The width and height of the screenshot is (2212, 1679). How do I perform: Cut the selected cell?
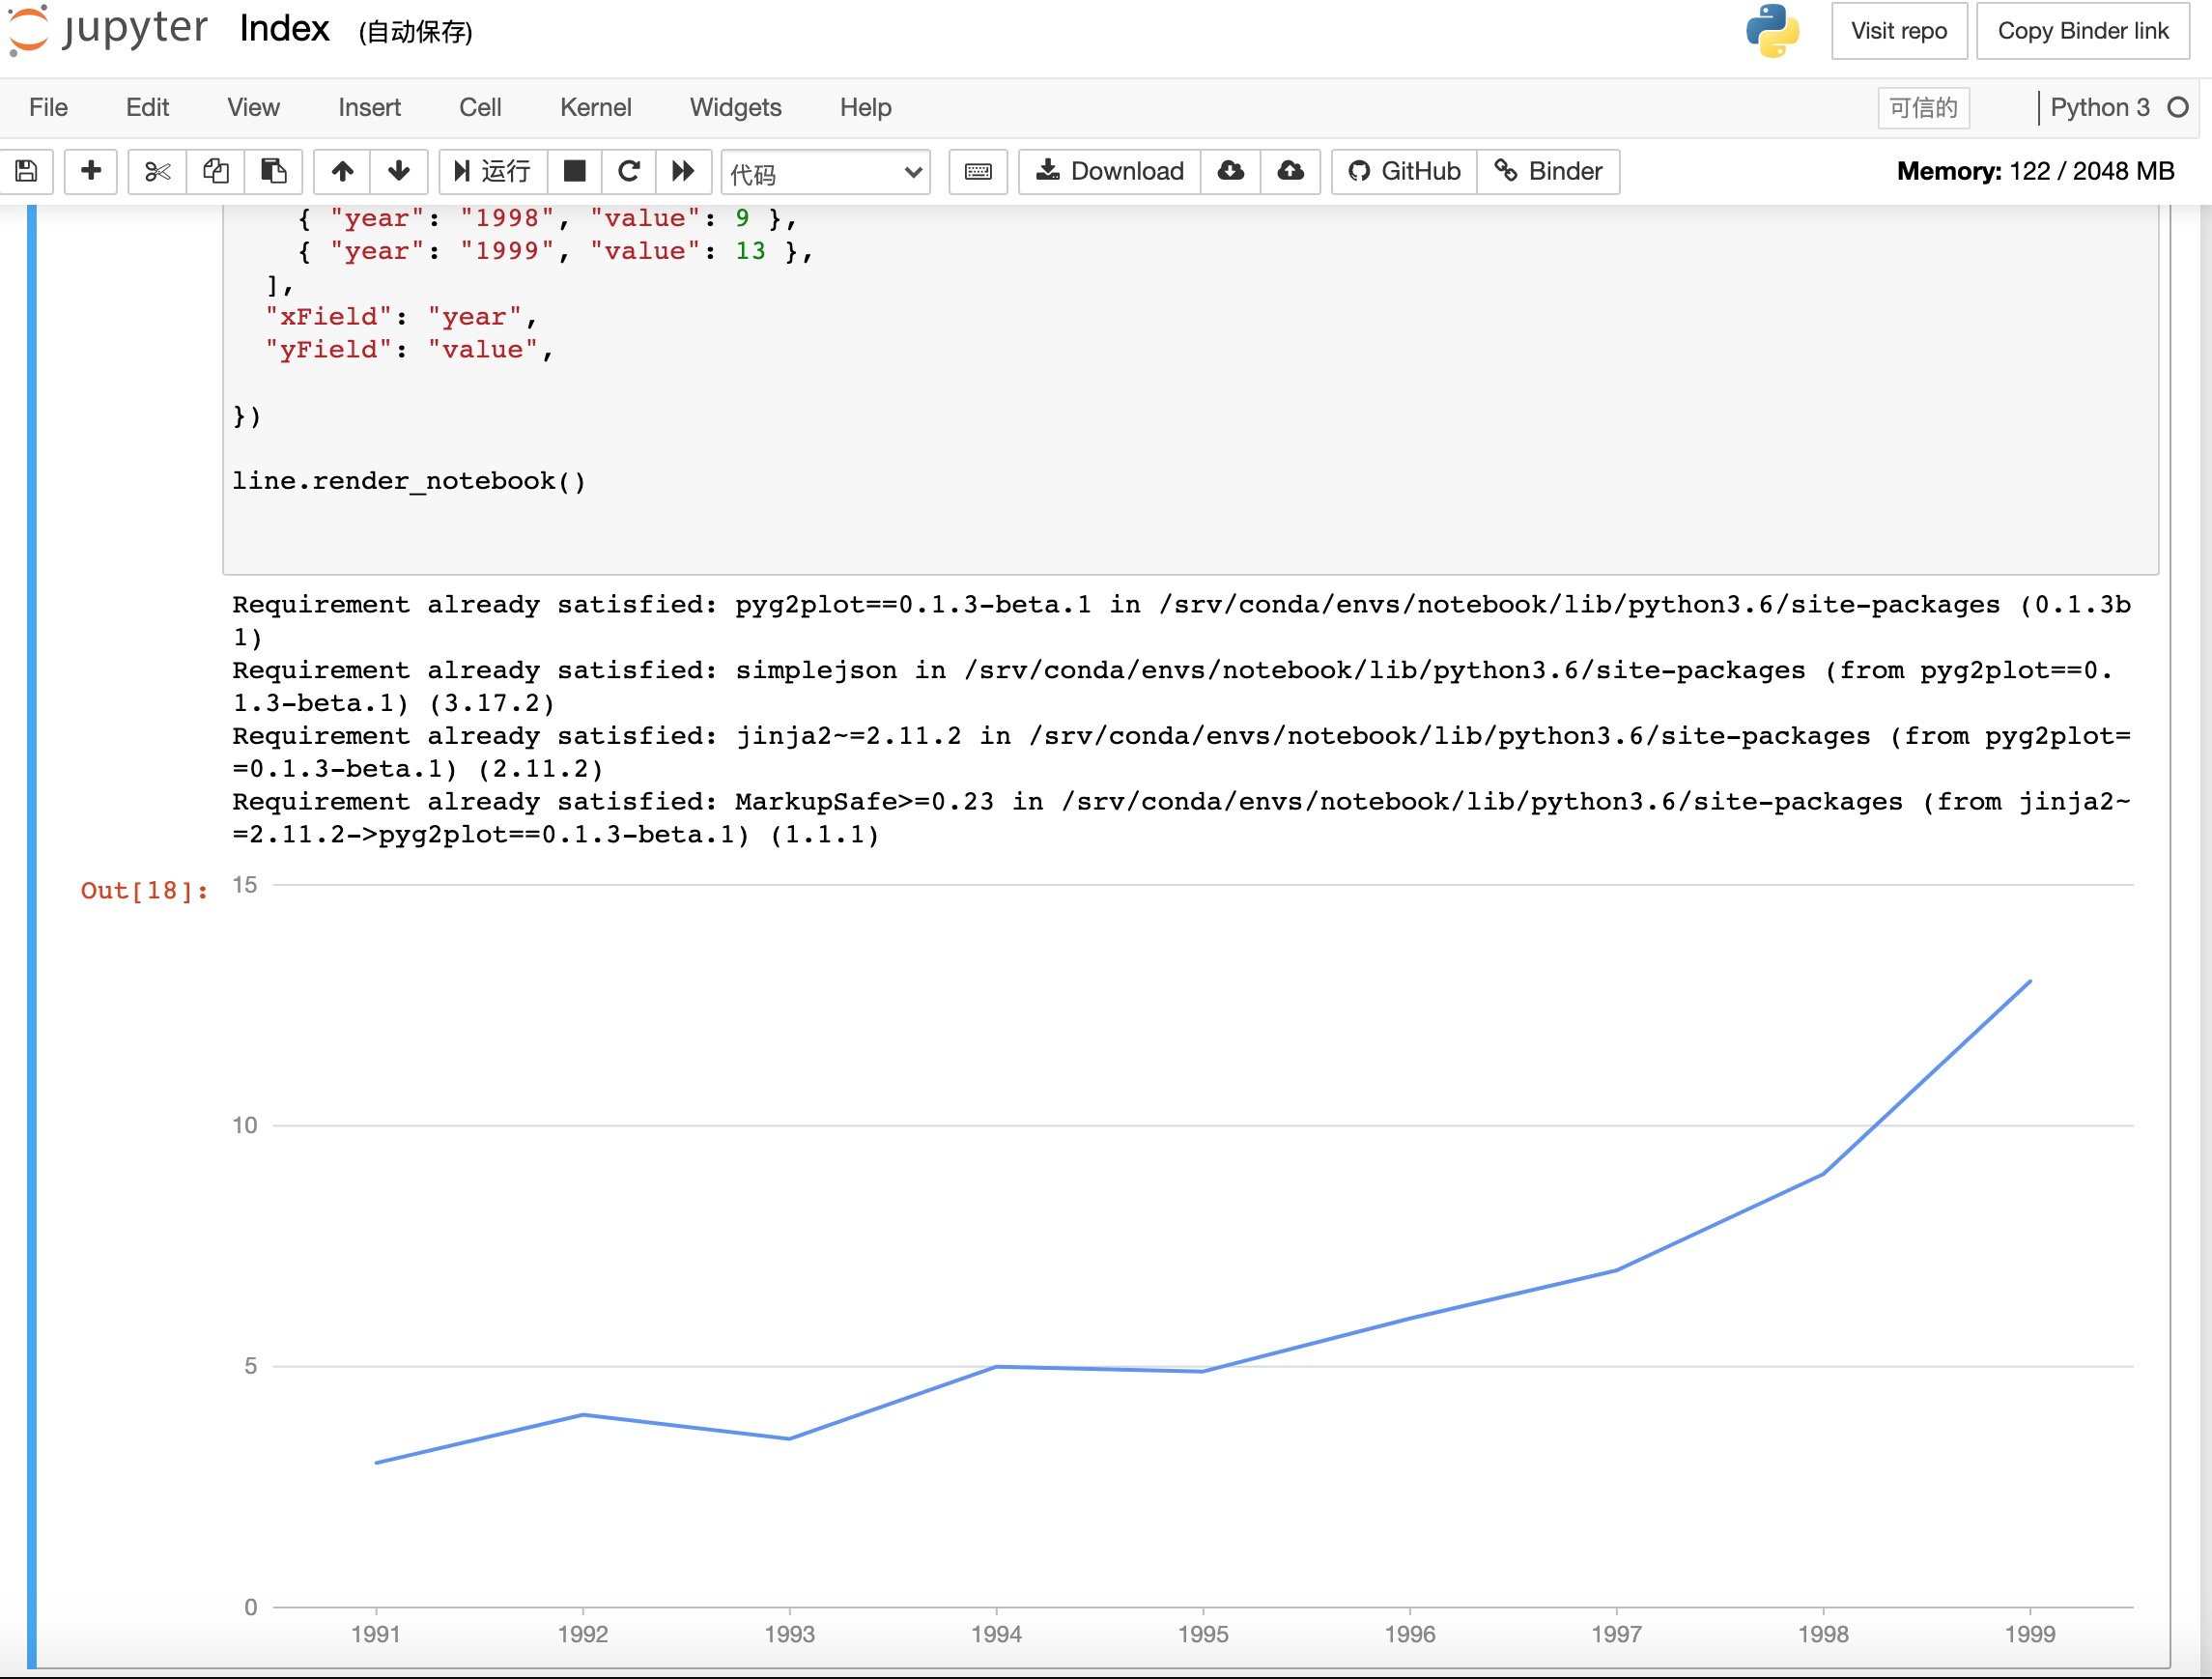tap(156, 171)
